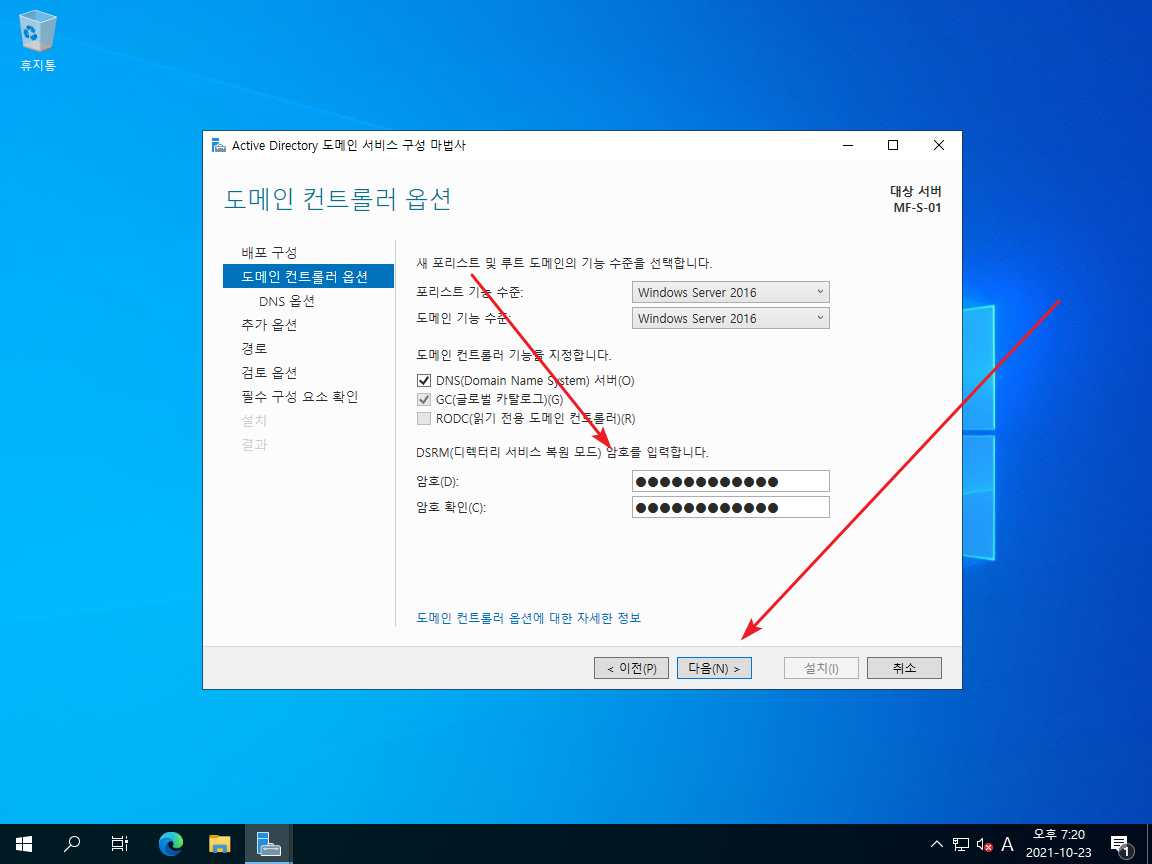Go to the 필수 구성 요소 확인 step
Image resolution: width=1152 pixels, height=864 pixels.
(x=300, y=397)
